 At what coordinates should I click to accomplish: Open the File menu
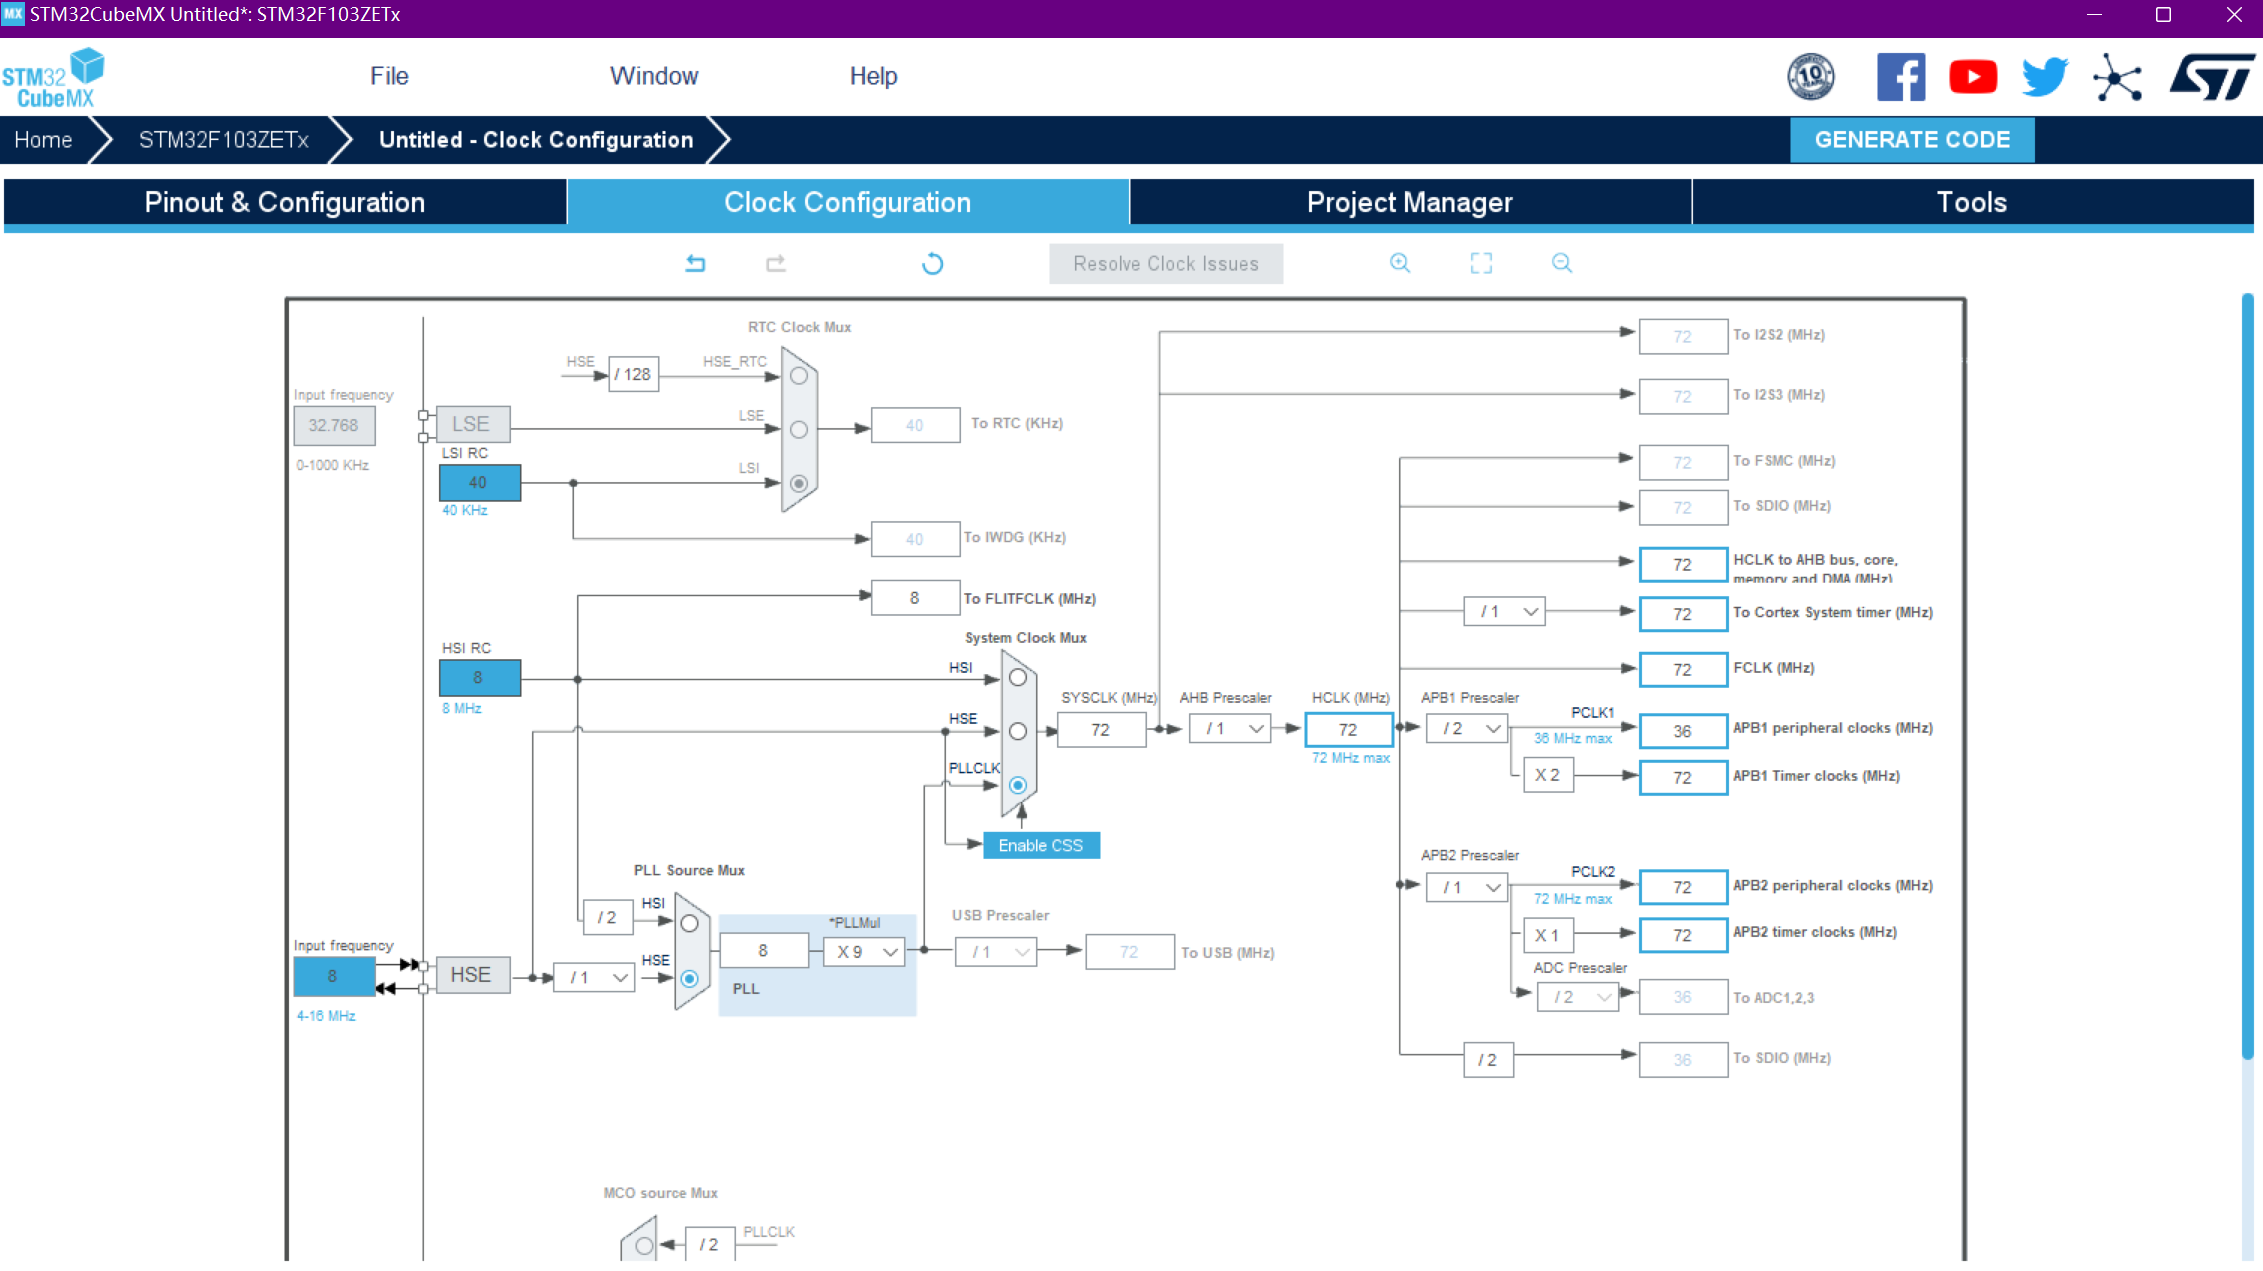coord(389,76)
